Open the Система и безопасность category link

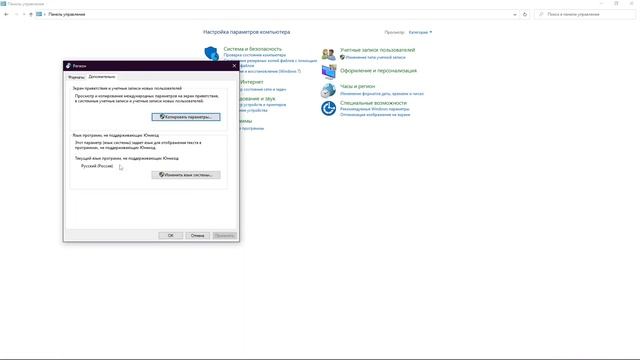tap(253, 49)
